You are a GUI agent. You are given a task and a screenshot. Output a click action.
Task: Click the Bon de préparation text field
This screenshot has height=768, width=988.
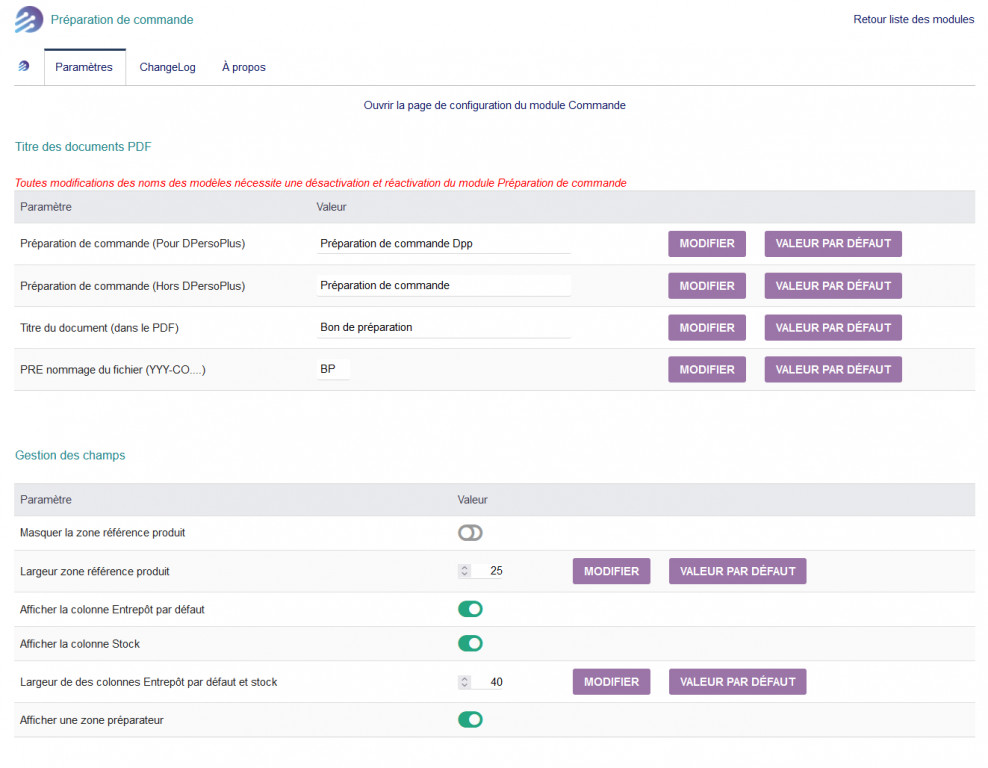point(443,328)
